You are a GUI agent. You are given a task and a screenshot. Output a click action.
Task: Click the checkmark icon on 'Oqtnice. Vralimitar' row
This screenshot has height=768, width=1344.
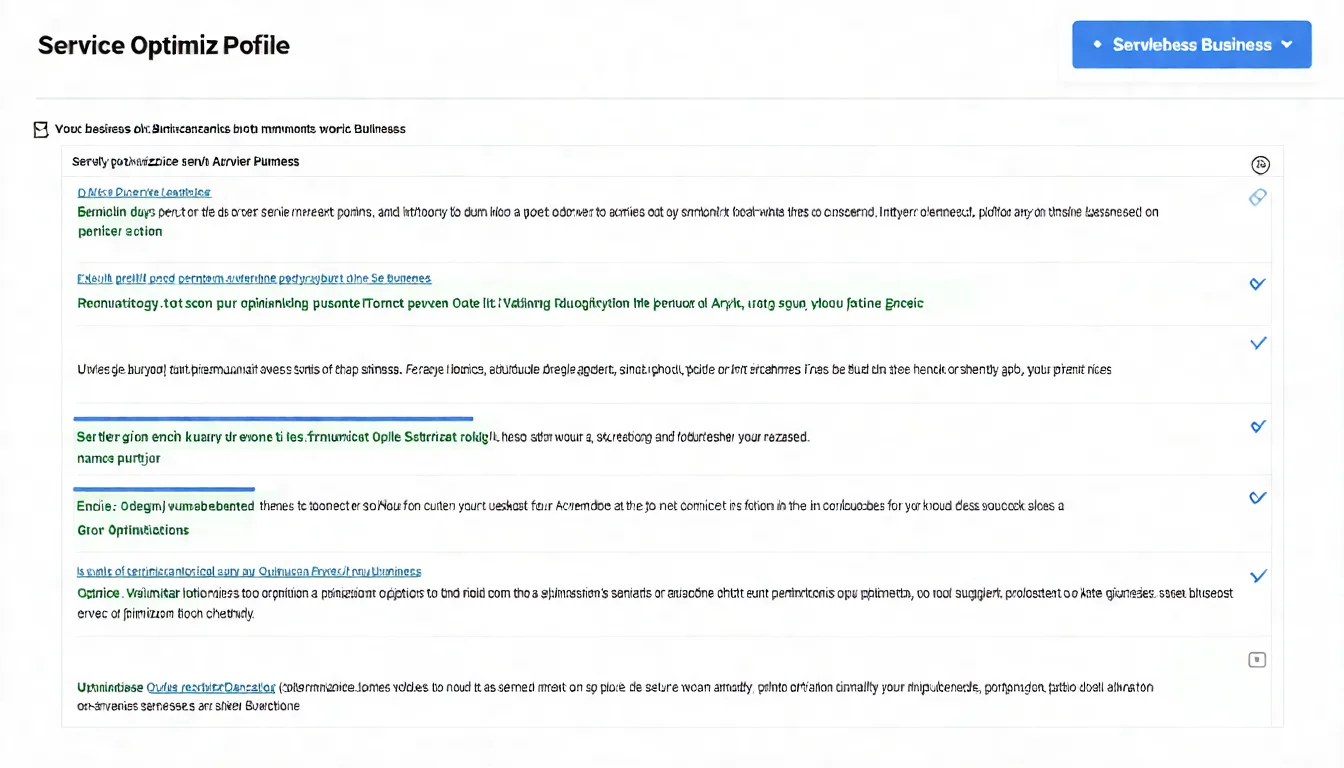click(x=1258, y=576)
